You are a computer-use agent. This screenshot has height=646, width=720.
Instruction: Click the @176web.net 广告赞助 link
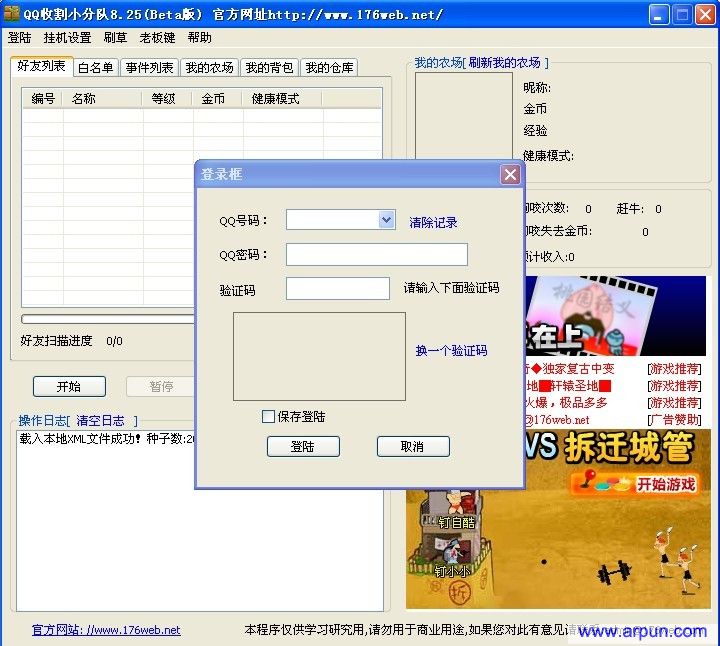pyautogui.click(x=558, y=420)
